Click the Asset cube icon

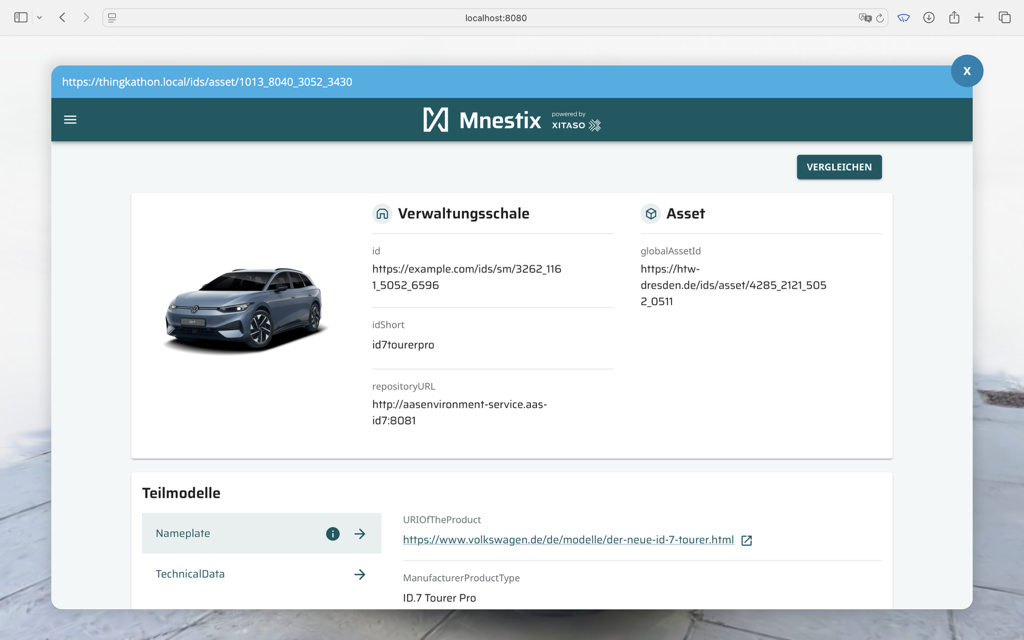click(650, 214)
